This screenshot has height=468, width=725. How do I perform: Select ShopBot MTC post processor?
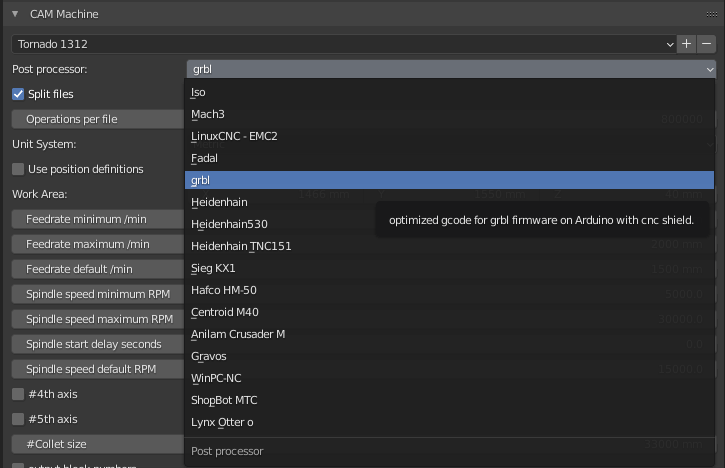[x=224, y=400]
